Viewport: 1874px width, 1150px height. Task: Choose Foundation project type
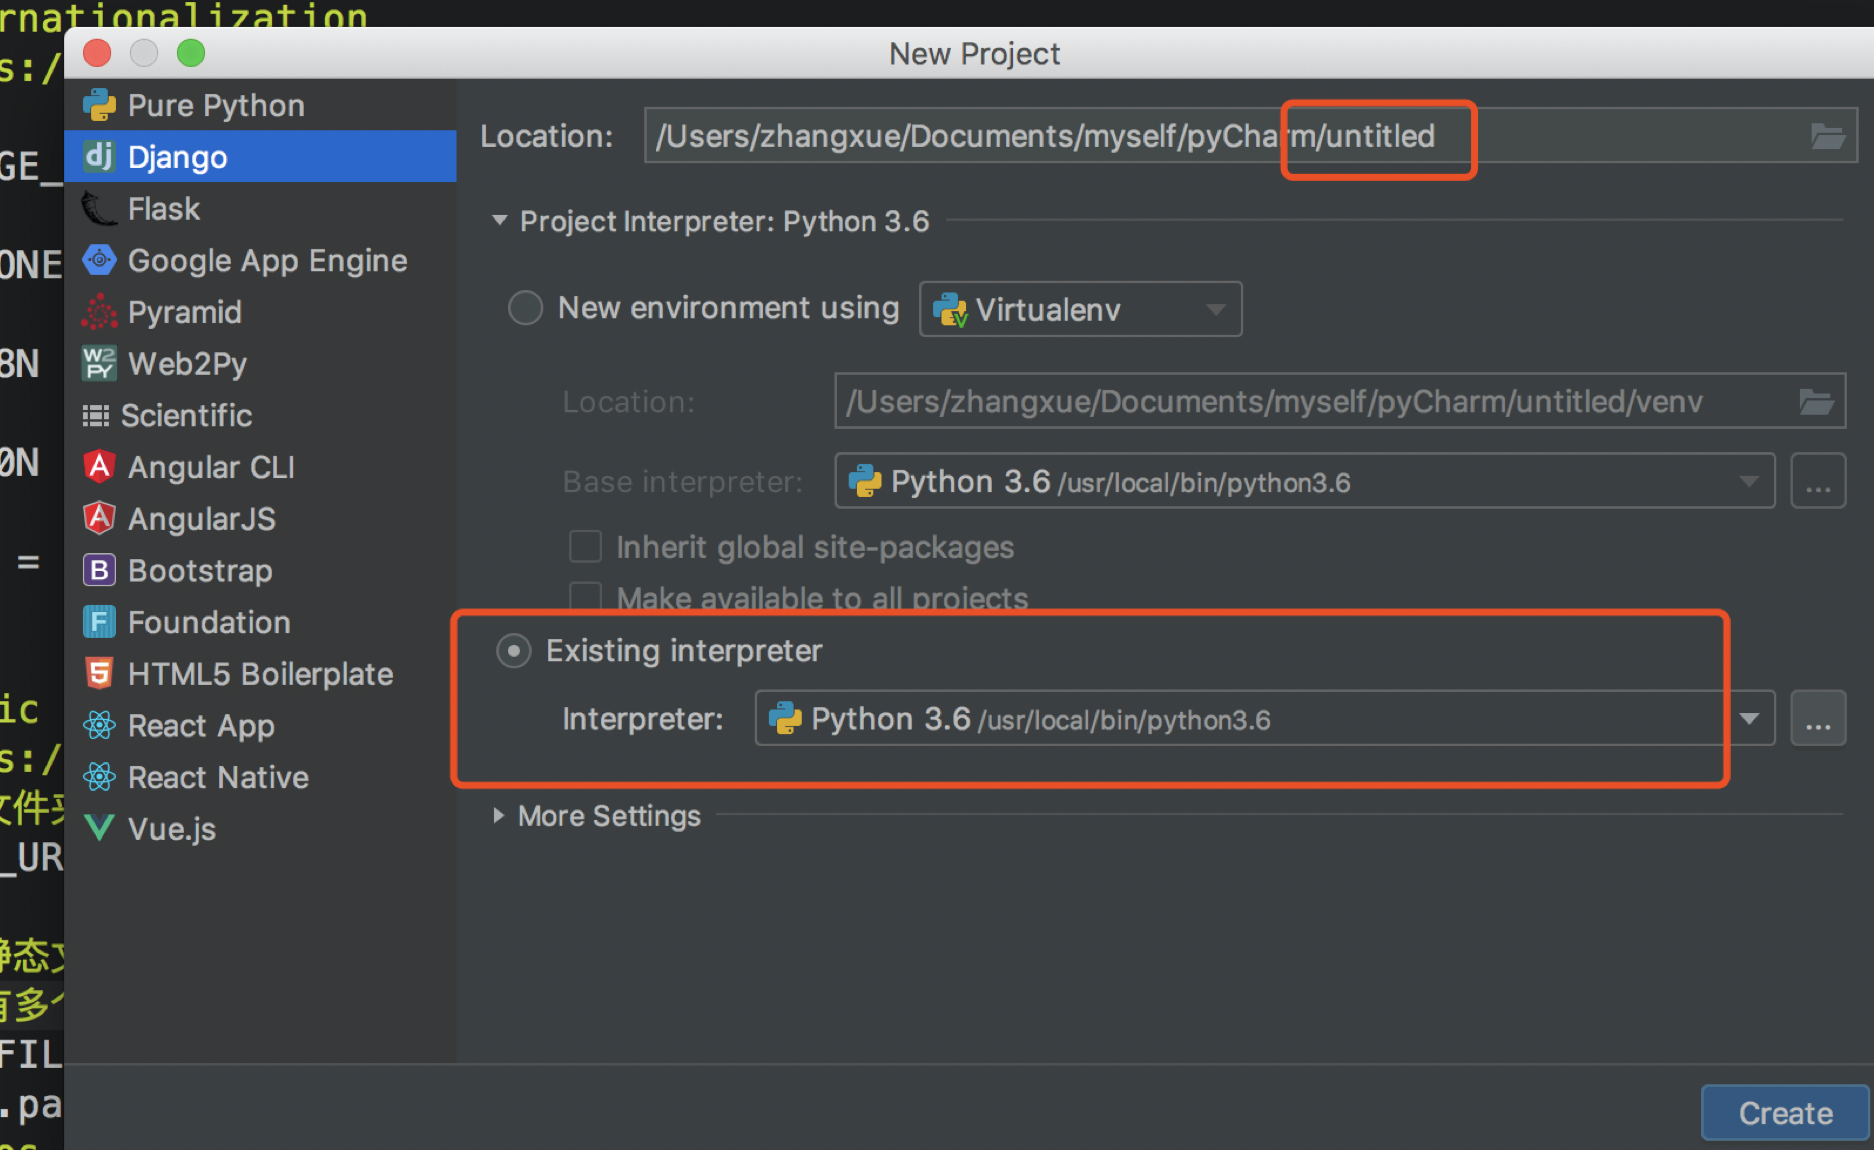pyautogui.click(x=260, y=622)
